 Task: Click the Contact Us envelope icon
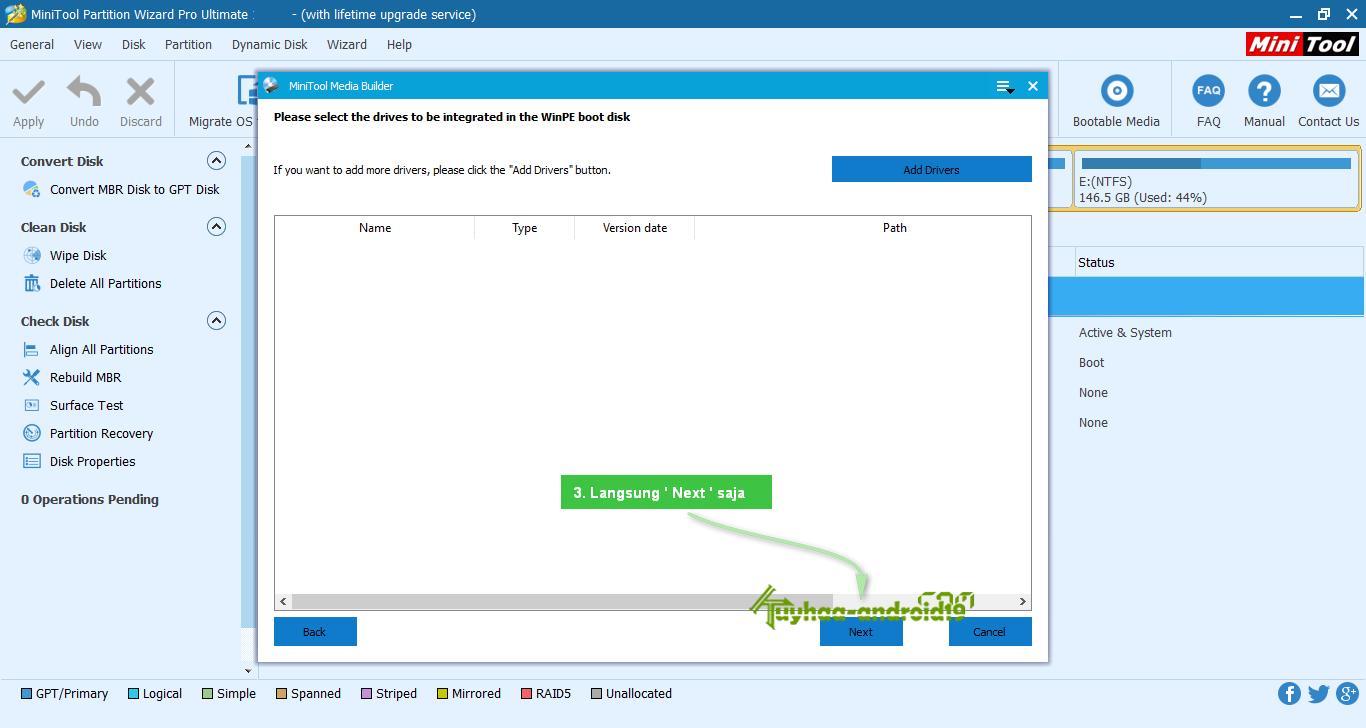pyautogui.click(x=1329, y=91)
